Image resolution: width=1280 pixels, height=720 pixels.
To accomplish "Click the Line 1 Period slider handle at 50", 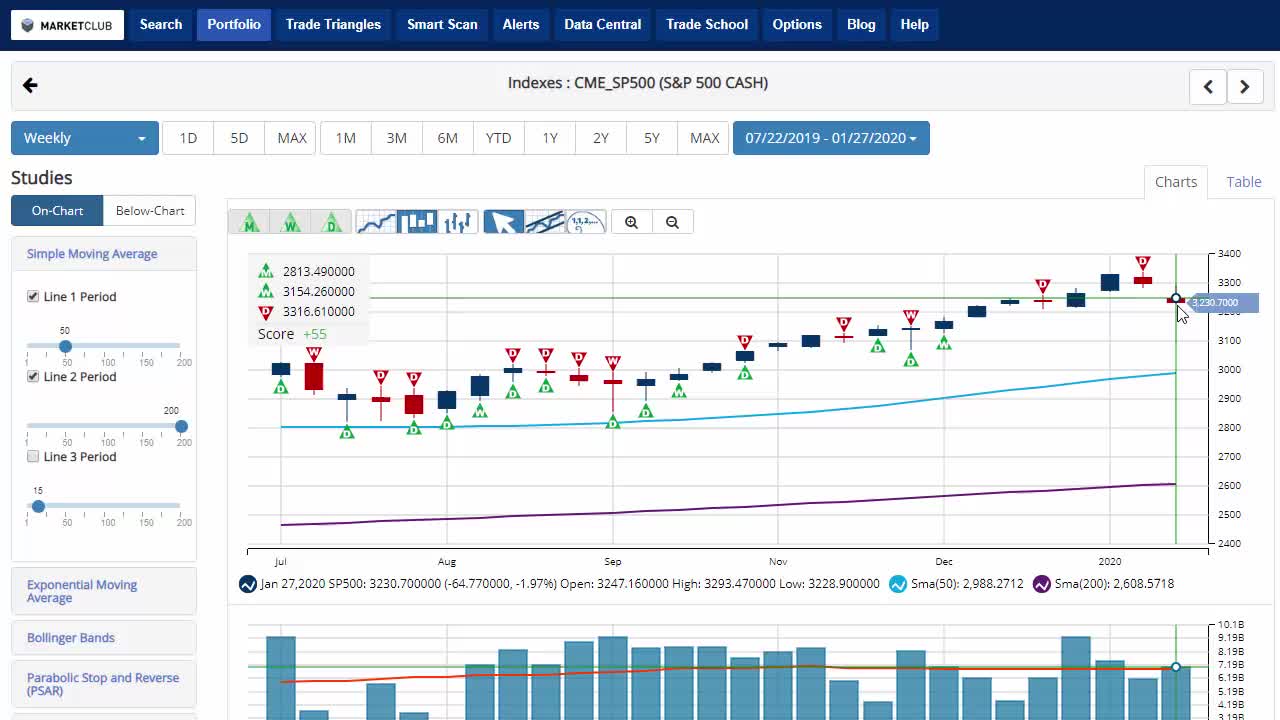I will tap(65, 346).
